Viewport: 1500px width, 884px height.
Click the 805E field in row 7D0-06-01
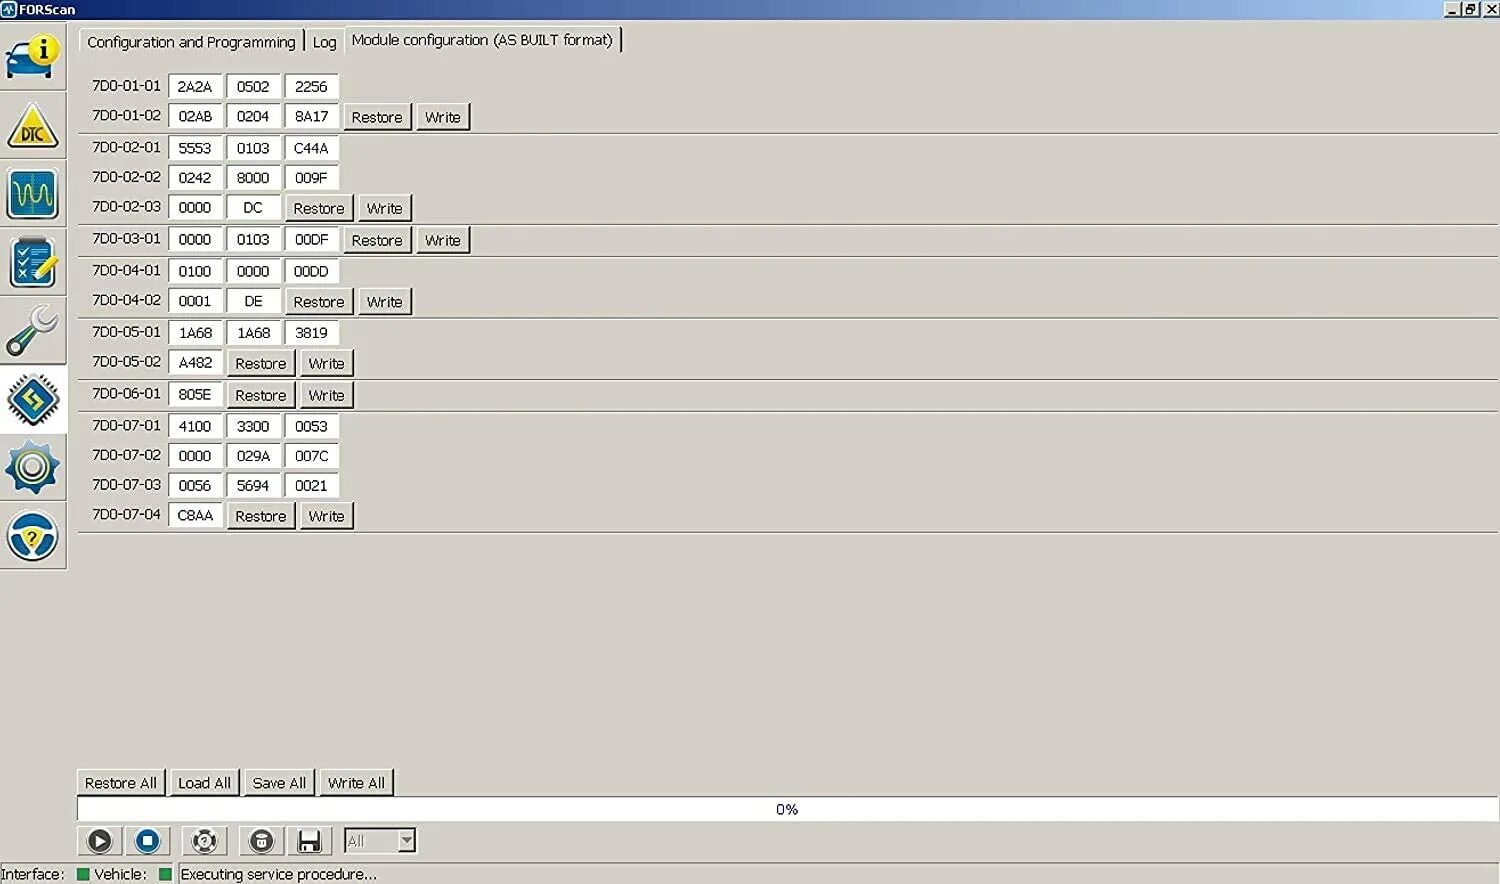click(x=195, y=394)
